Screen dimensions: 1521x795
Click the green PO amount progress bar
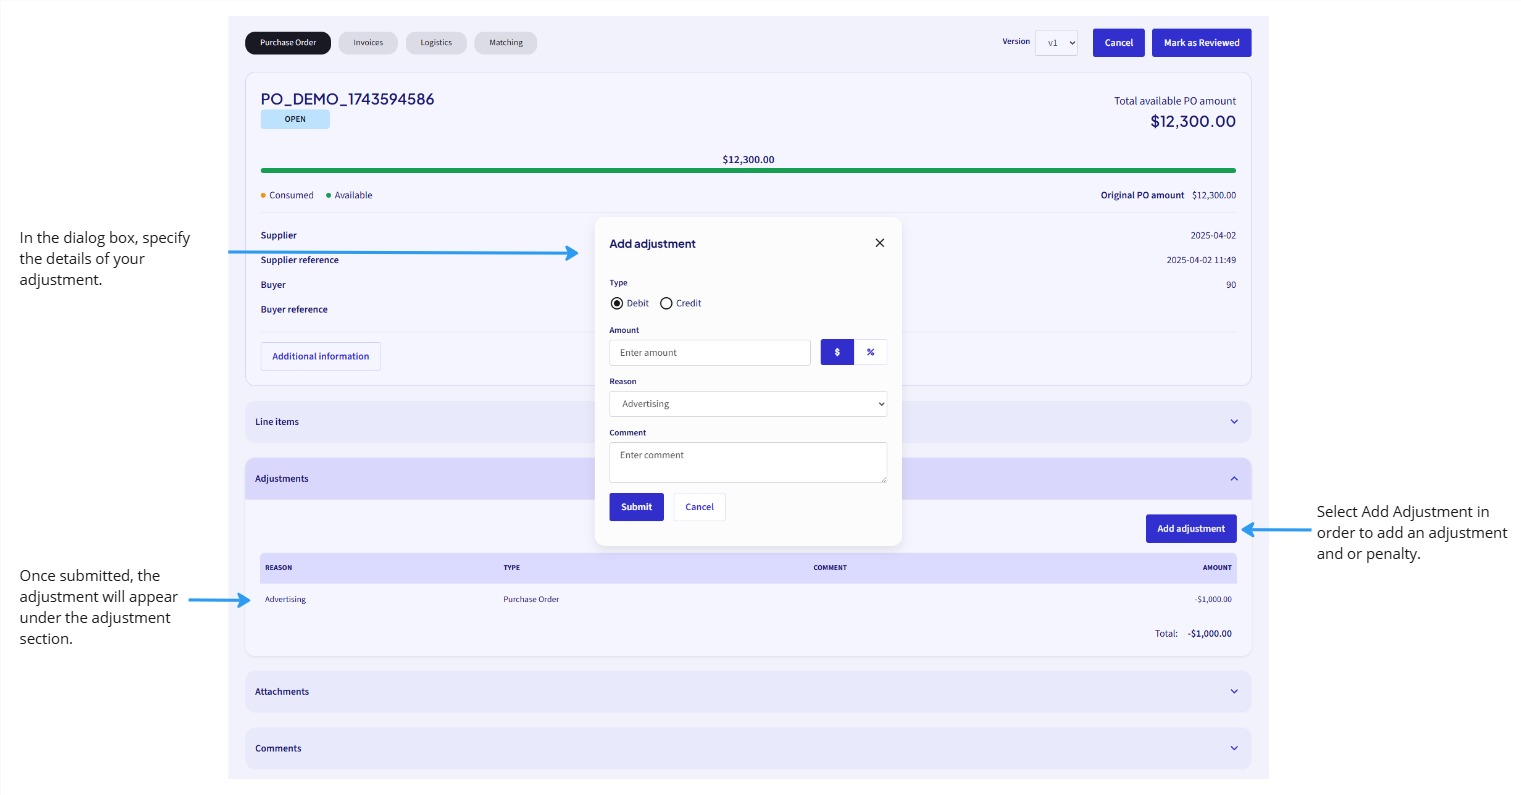click(748, 170)
